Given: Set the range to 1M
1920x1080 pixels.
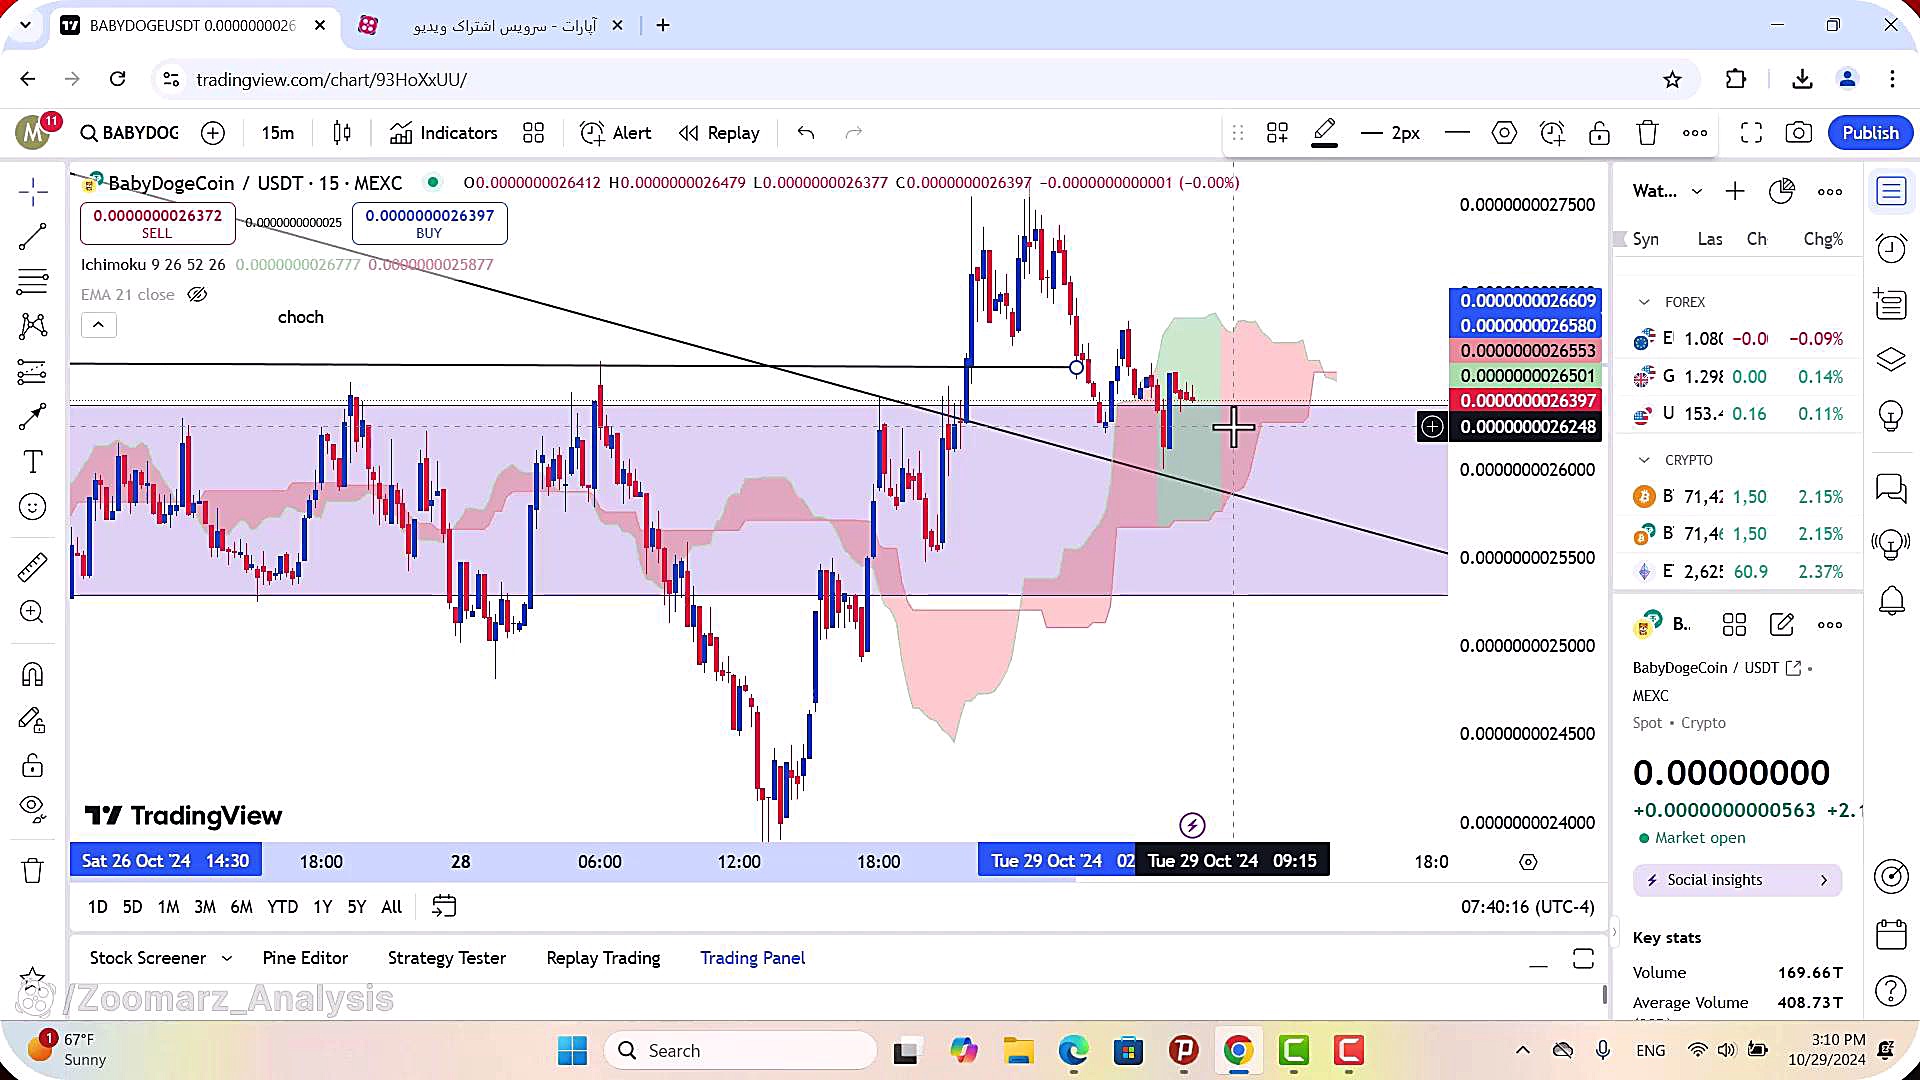Looking at the screenshot, I should click(168, 907).
